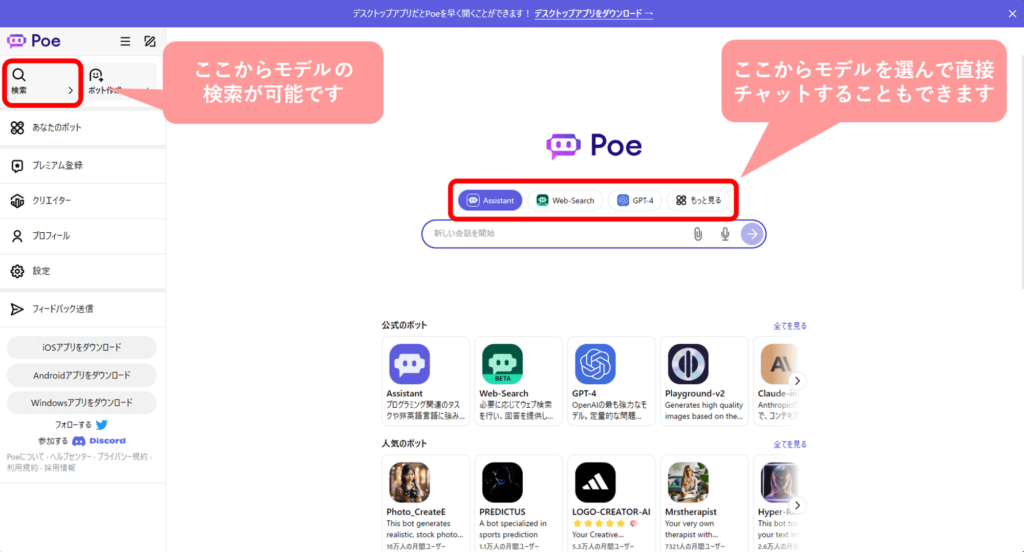Select the Assistant model chip
This screenshot has height=552, width=1024.
[490, 200]
